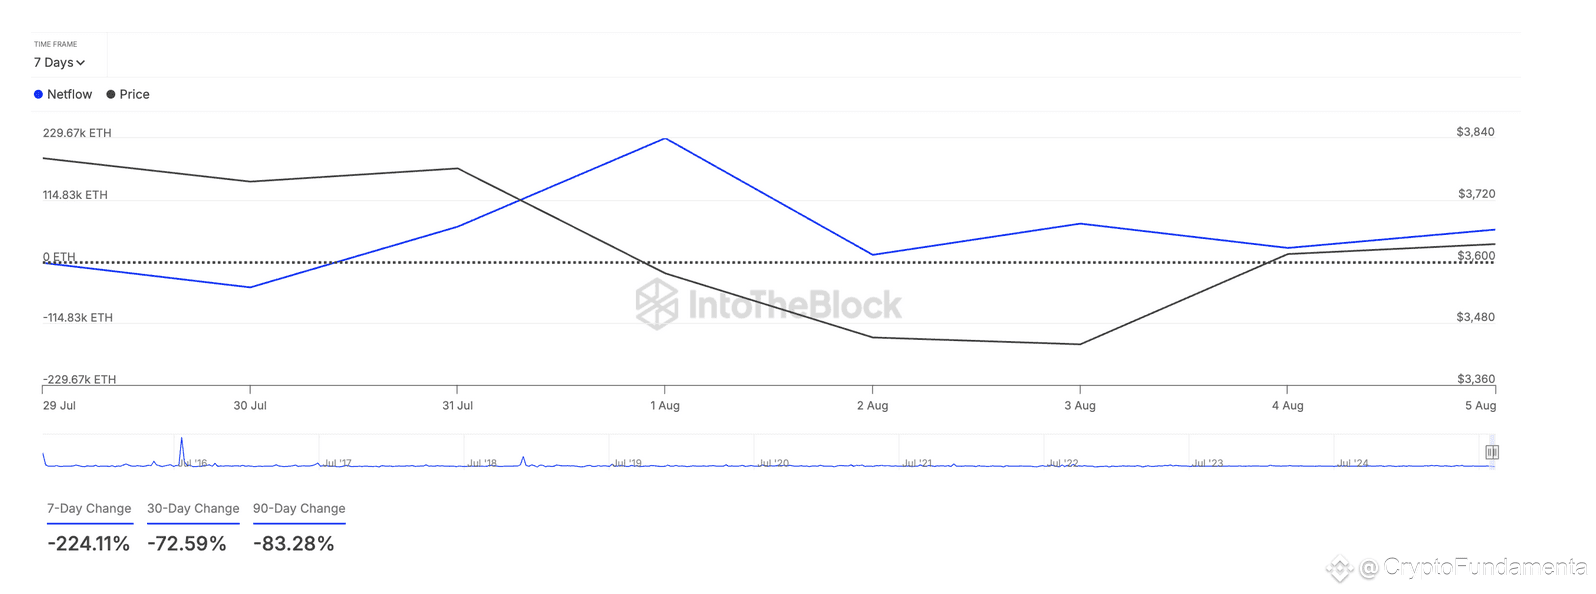Toggle the Netflow legend series
Image resolution: width=1596 pixels, height=594 pixels.
63,94
